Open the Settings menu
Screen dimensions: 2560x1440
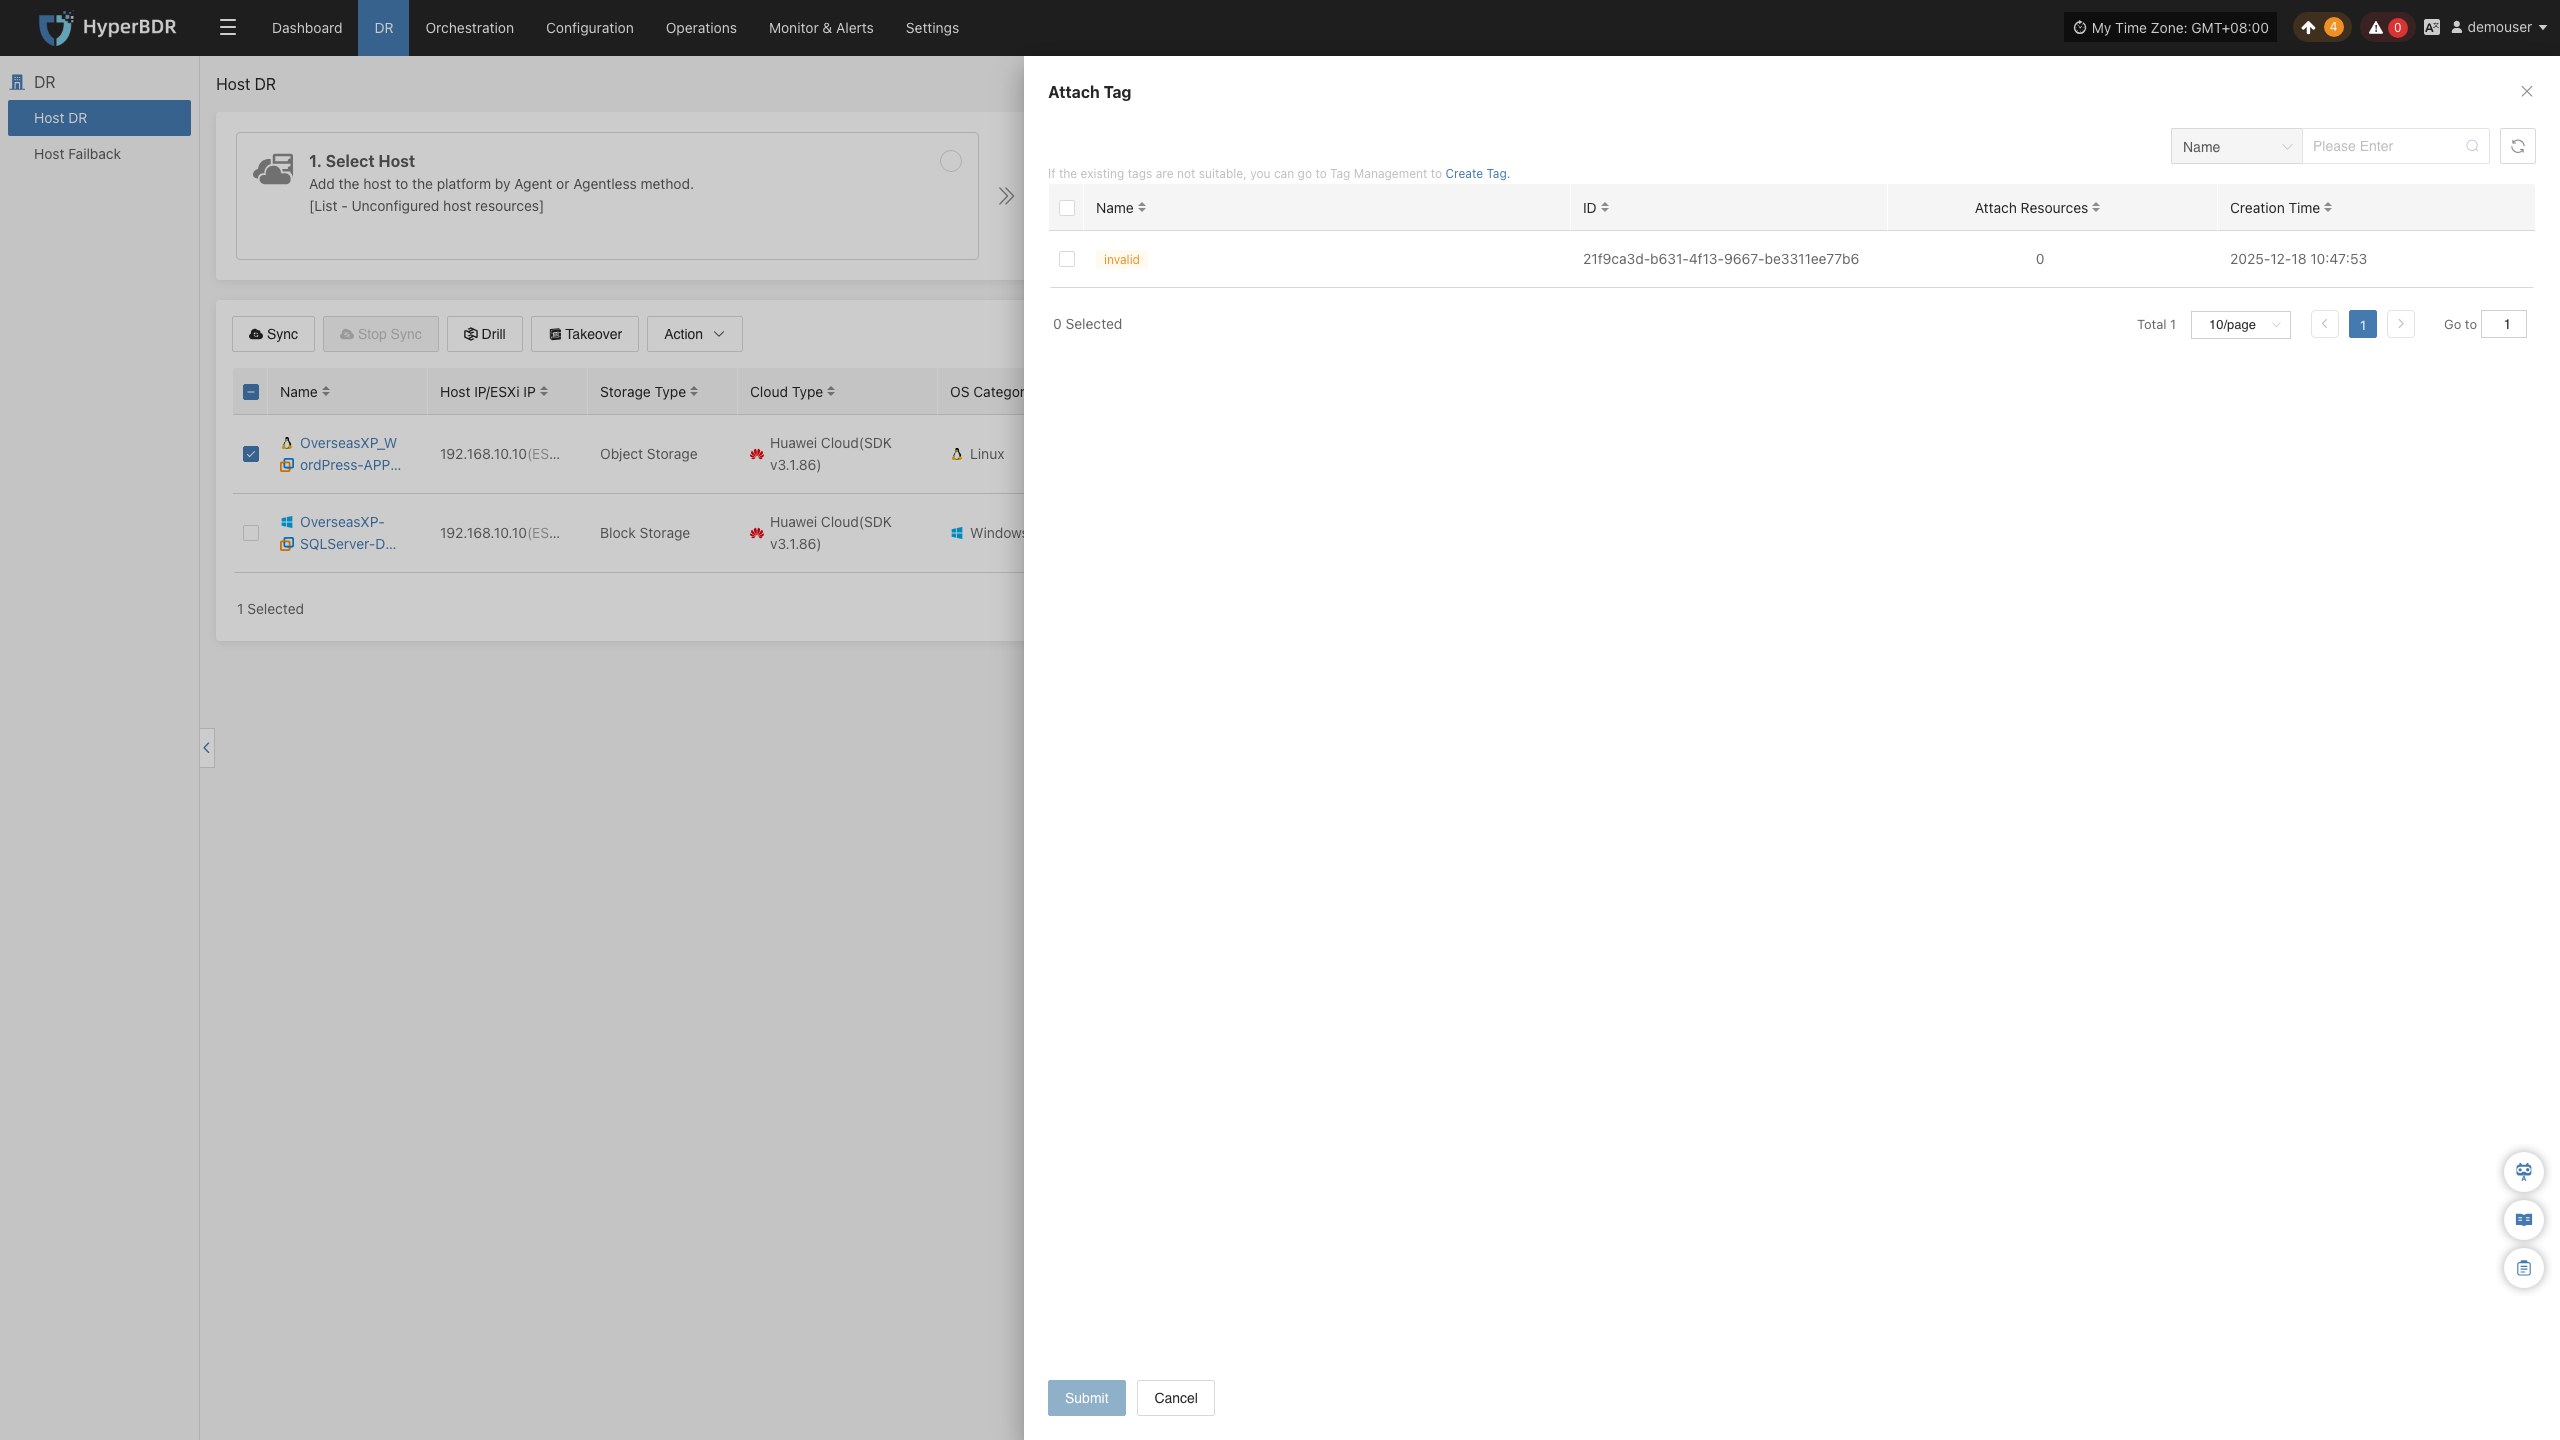[x=932, y=28]
